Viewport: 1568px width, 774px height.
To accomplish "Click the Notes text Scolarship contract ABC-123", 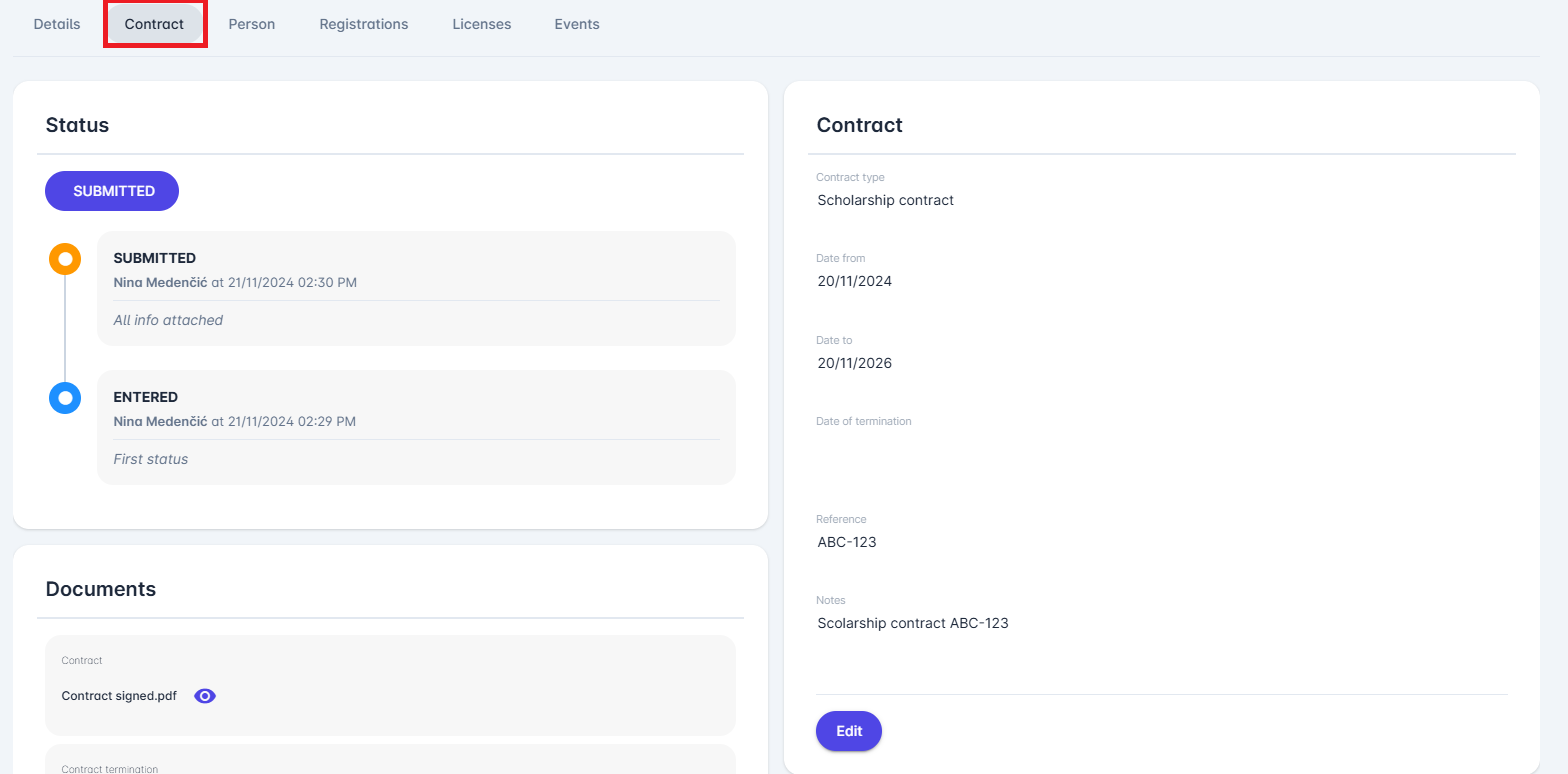I will coord(912,623).
